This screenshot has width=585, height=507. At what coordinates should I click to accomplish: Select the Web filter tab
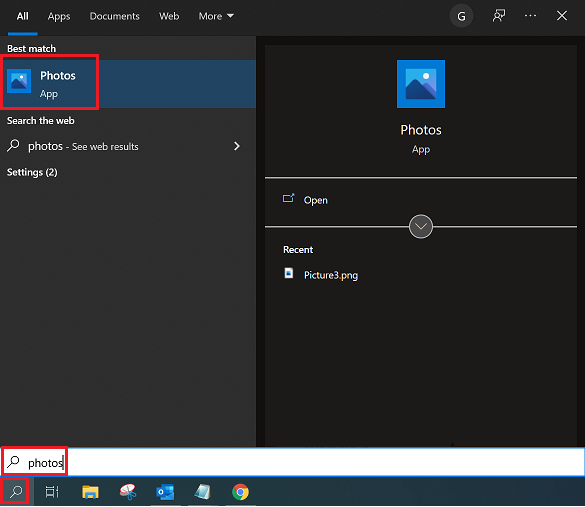pos(169,16)
